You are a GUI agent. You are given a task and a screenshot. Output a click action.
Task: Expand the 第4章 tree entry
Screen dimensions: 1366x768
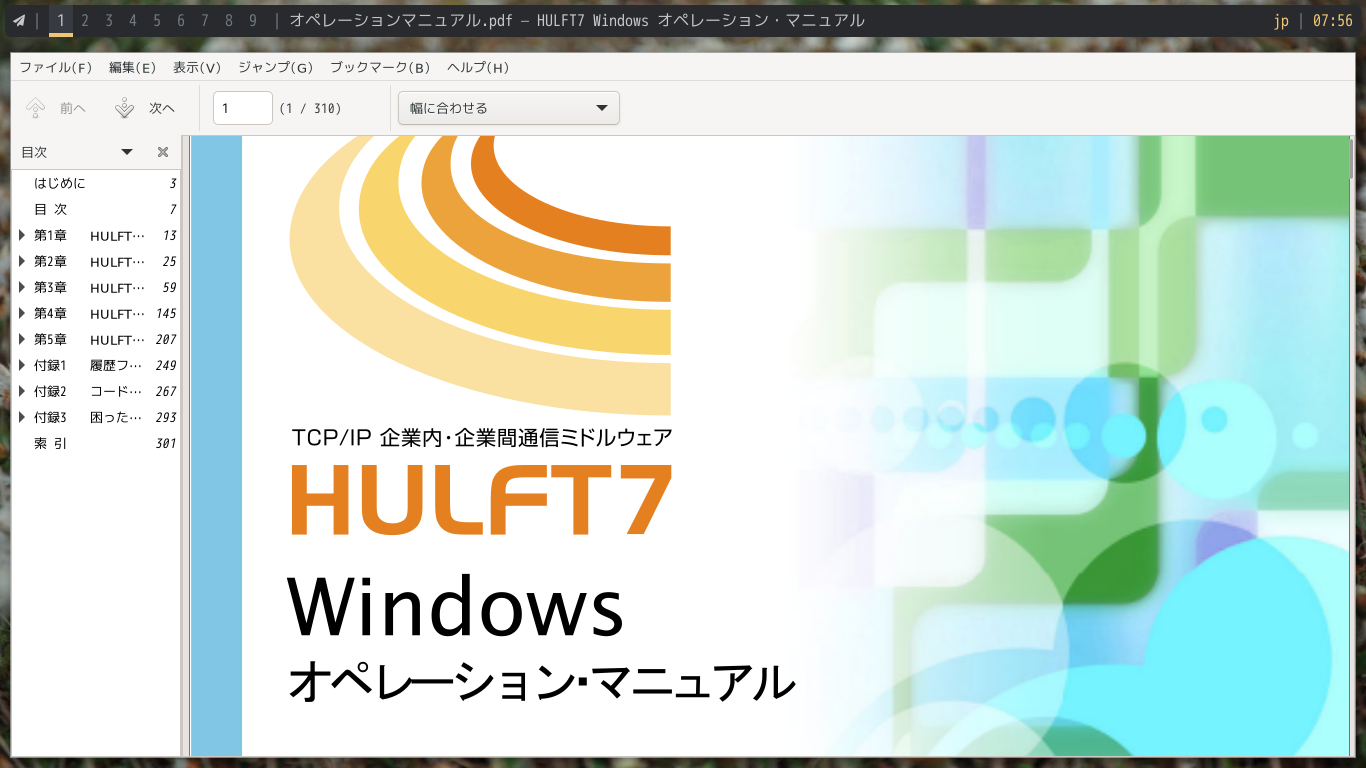23,313
